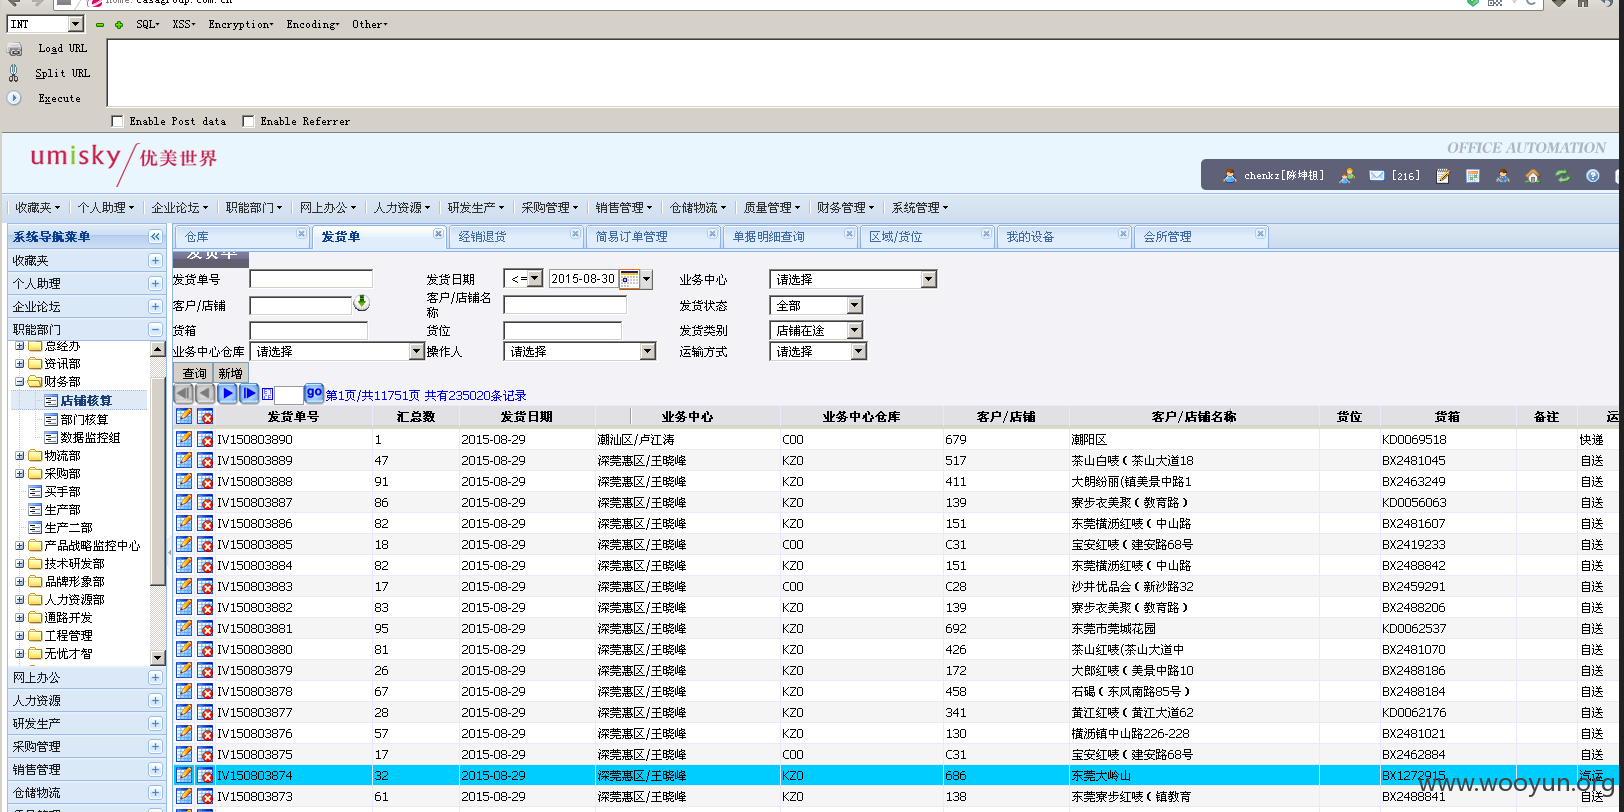Collapse the 财务部 tree node
The image size is (1624, 812).
20,381
